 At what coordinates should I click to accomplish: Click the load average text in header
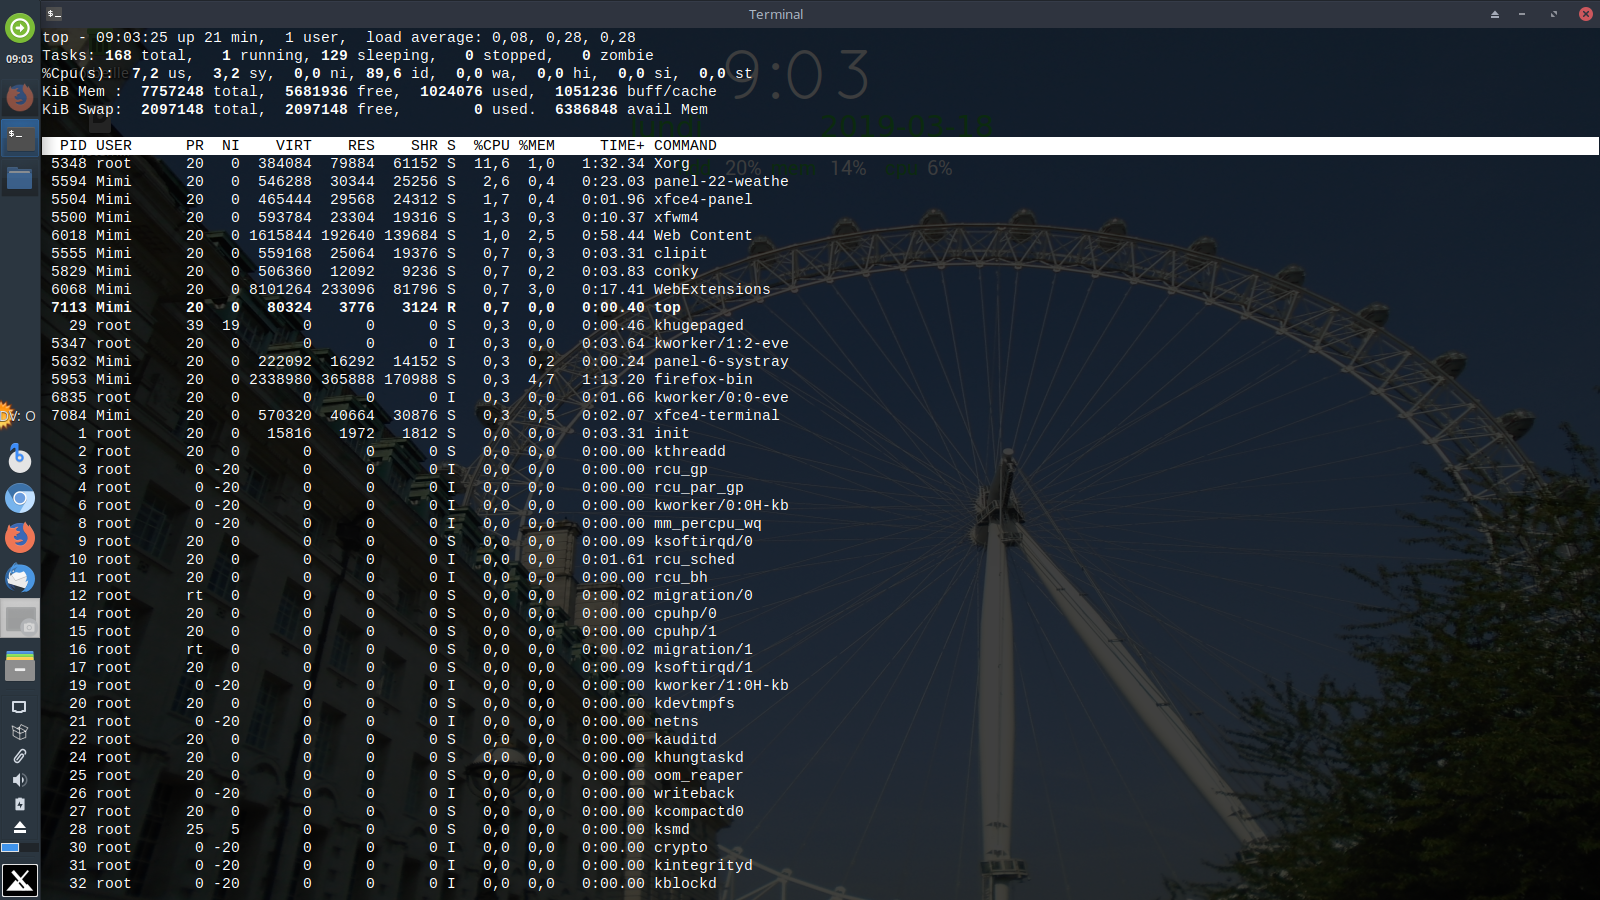click(x=501, y=38)
